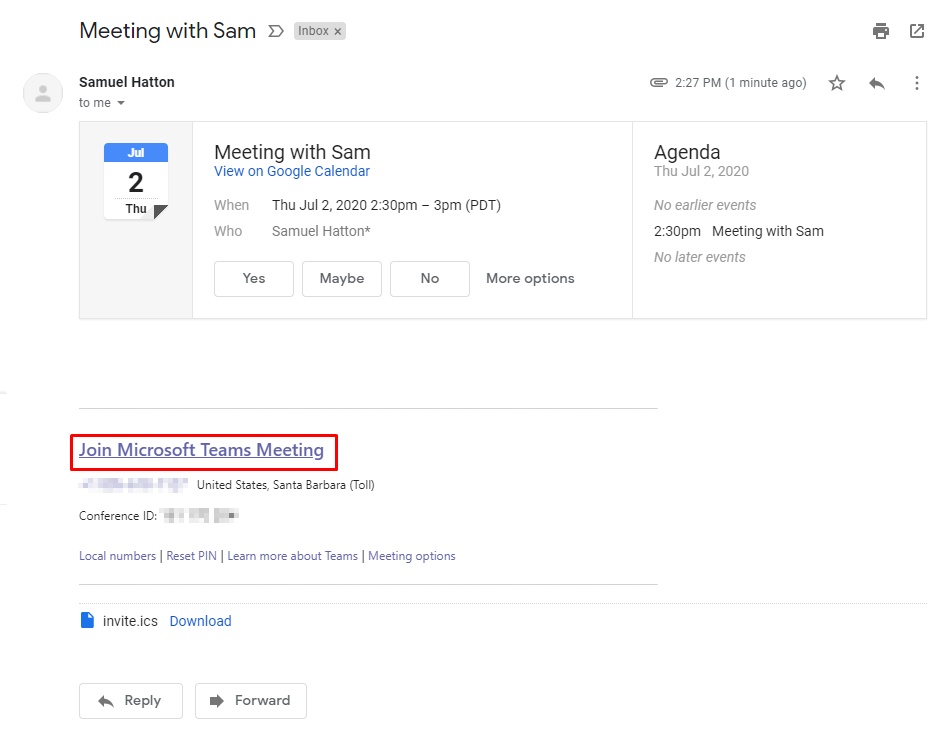Join the Microsoft Teams Meeting
943x742 pixels.
click(x=203, y=450)
